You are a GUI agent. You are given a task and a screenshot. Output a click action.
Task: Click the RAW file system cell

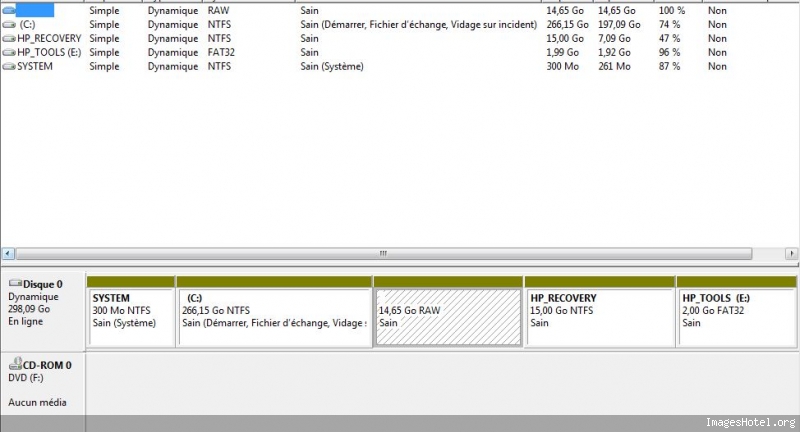click(x=218, y=10)
